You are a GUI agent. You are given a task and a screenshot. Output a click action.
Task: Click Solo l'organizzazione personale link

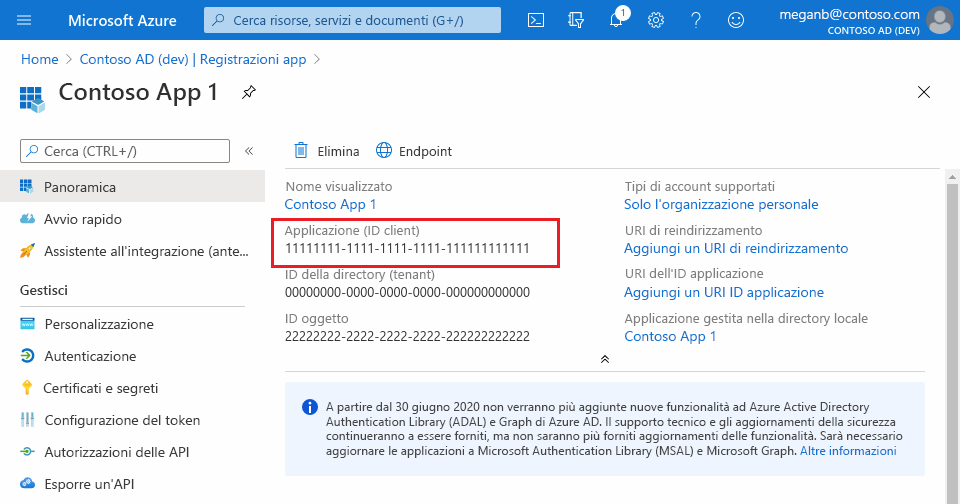pyautogui.click(x=721, y=204)
